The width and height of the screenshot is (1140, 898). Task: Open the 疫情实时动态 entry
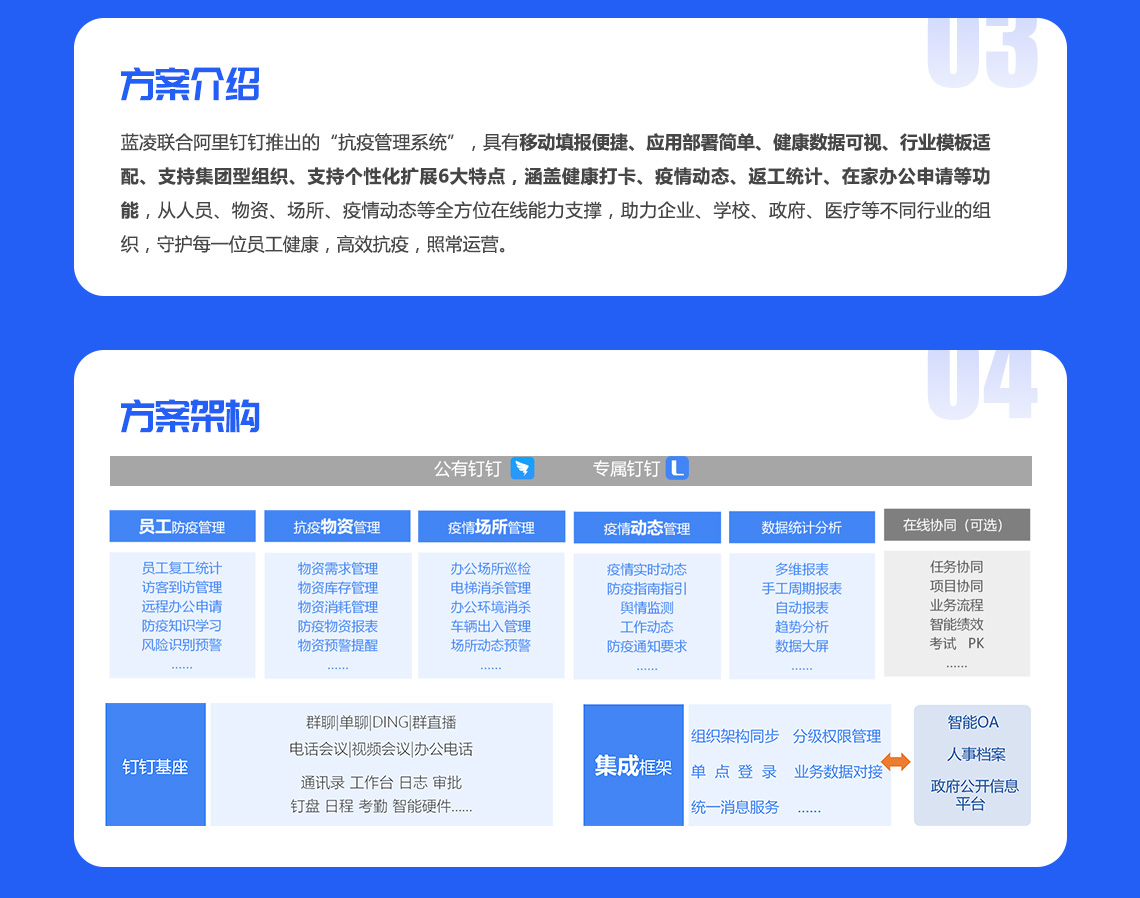point(647,569)
